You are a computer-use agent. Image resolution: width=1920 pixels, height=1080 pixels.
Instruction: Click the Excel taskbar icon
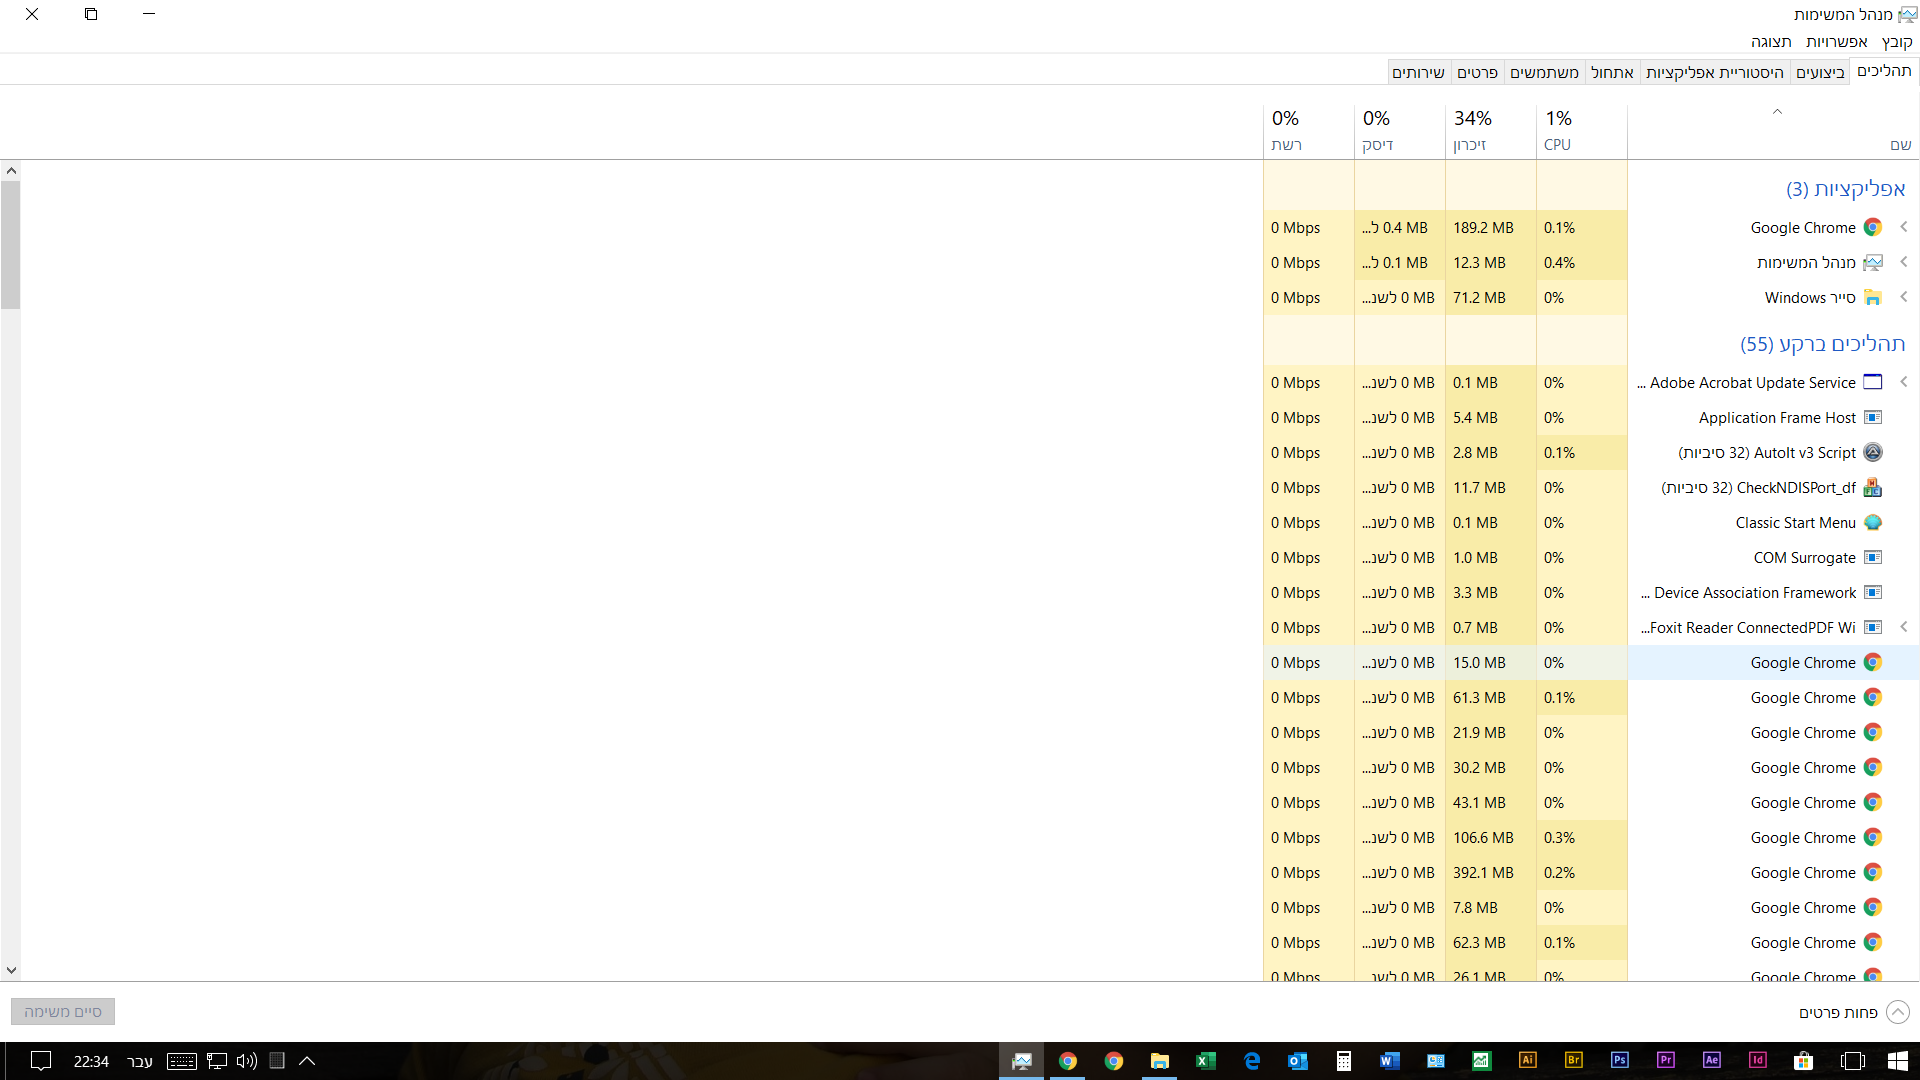pyautogui.click(x=1206, y=1061)
